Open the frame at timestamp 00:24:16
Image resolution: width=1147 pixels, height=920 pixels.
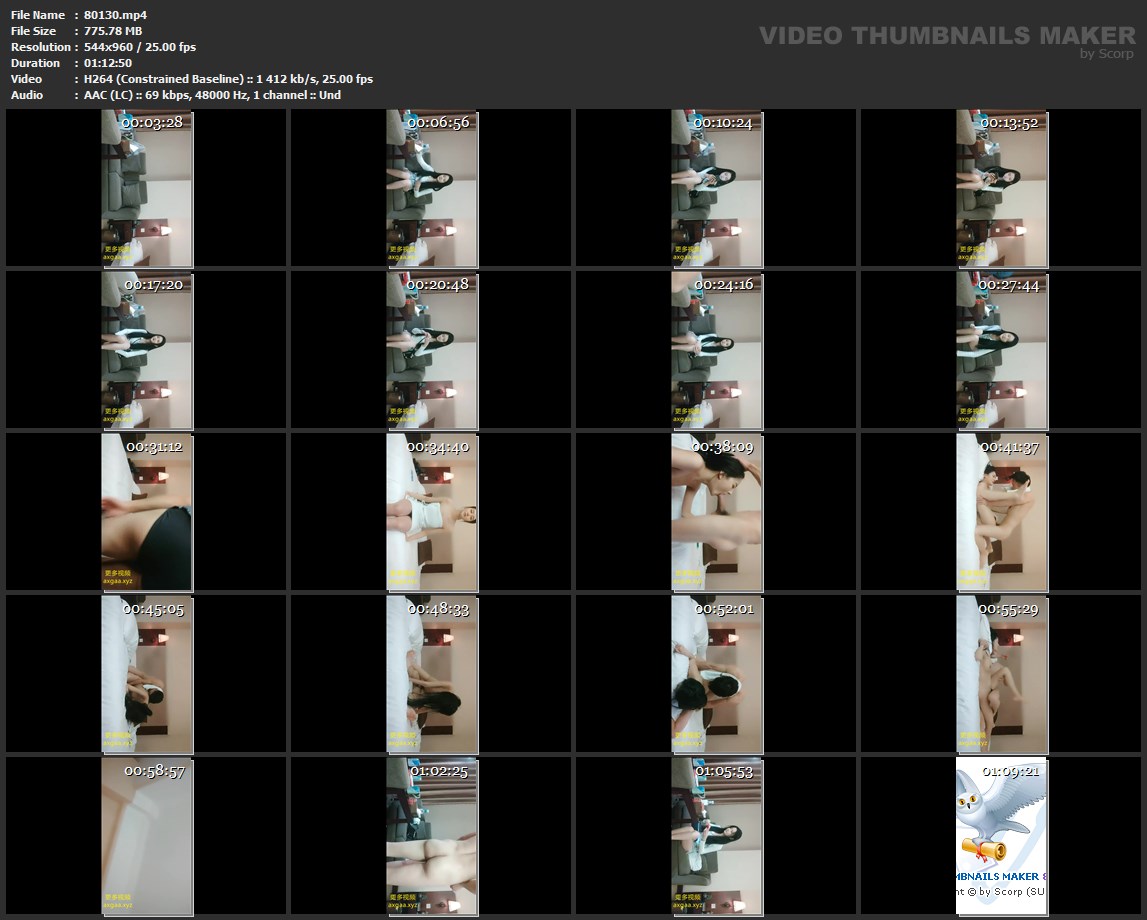[716, 350]
